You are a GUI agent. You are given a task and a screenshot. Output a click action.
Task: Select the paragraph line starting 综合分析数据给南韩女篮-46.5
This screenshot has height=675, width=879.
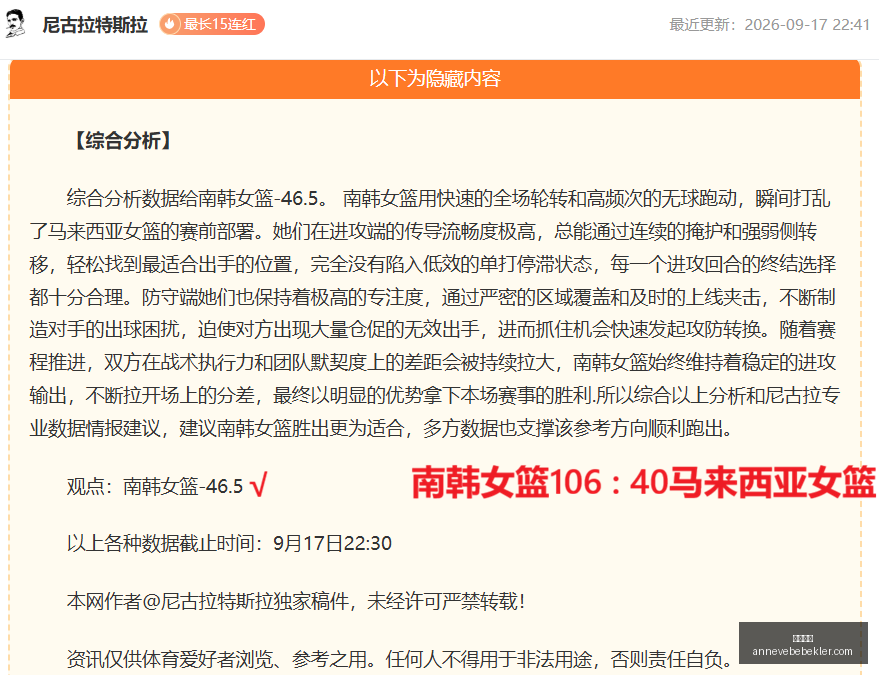448,198
